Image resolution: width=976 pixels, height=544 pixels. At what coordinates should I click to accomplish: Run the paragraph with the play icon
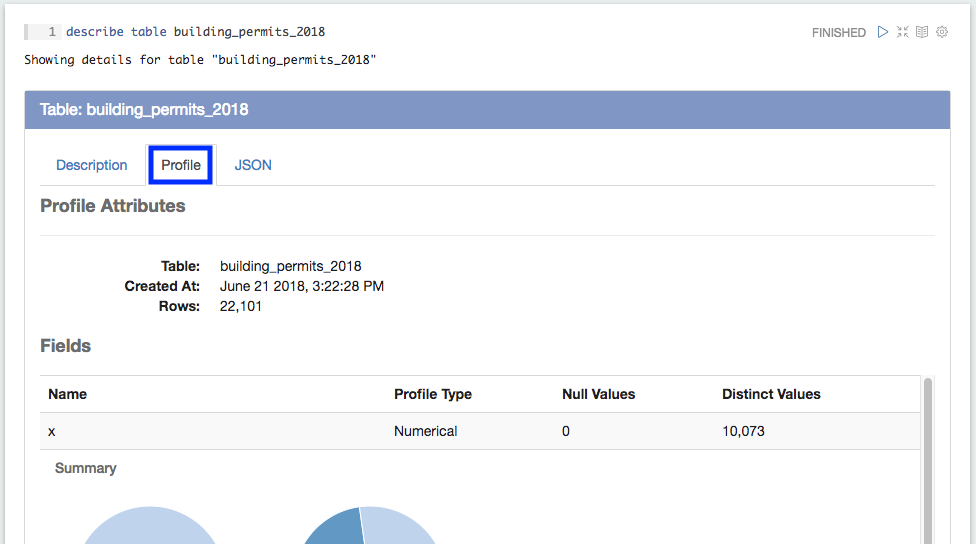(883, 32)
